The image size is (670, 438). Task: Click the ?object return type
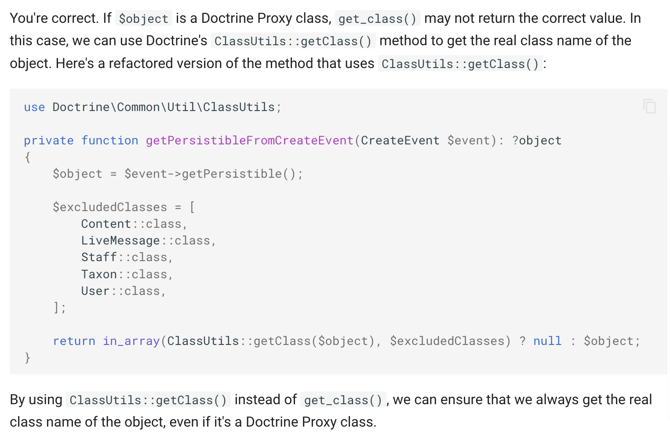[536, 141]
